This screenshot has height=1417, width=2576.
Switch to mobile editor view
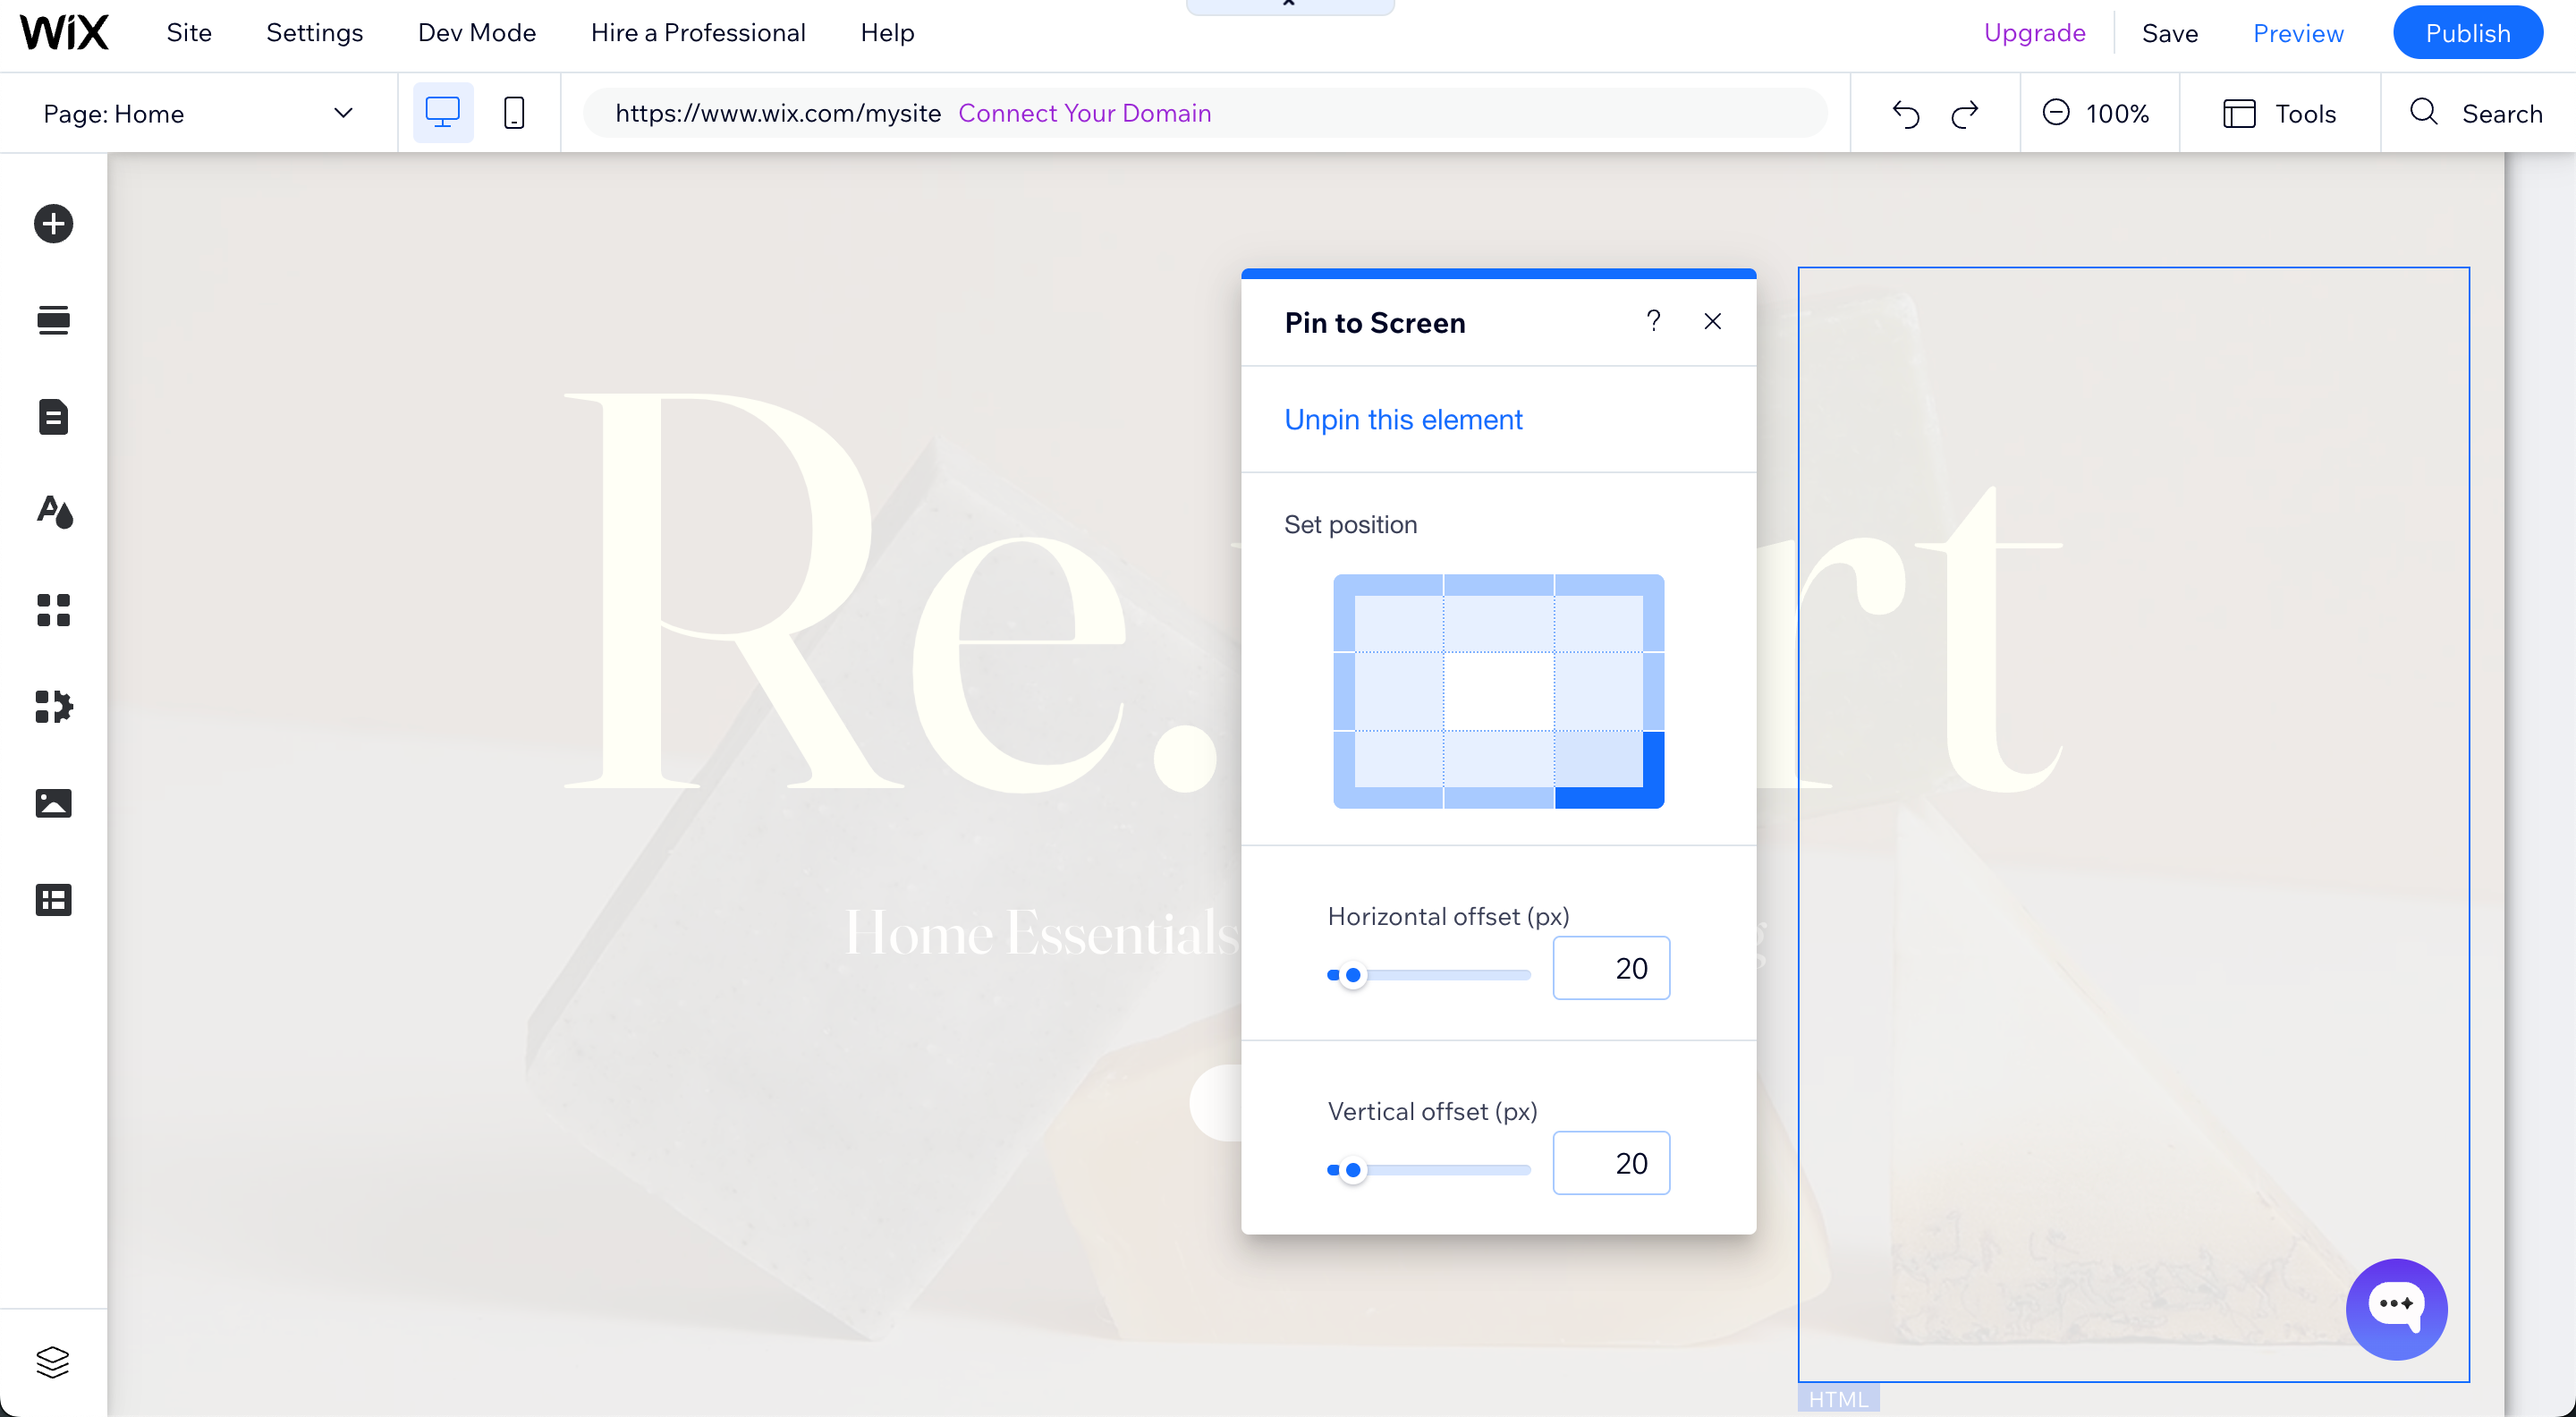tap(514, 113)
